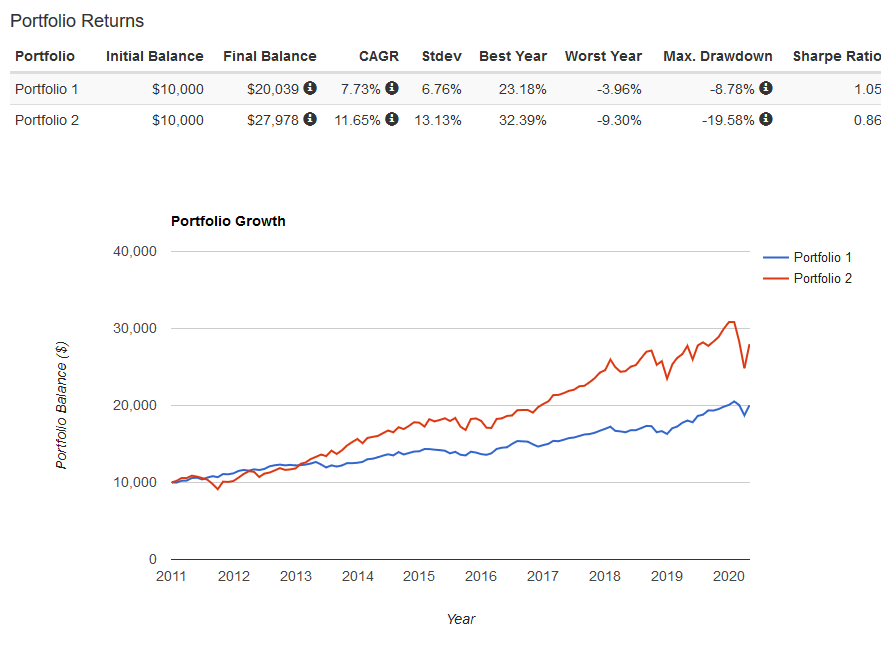Click the Portfolio Growth chart title

coord(228,221)
